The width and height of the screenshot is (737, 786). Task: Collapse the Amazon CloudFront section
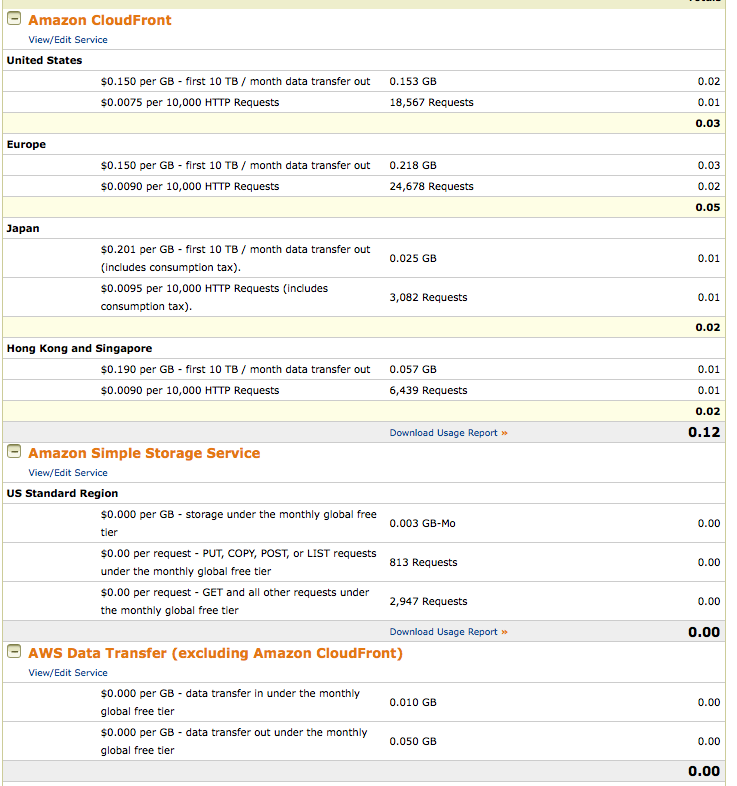pyautogui.click(x=15, y=20)
